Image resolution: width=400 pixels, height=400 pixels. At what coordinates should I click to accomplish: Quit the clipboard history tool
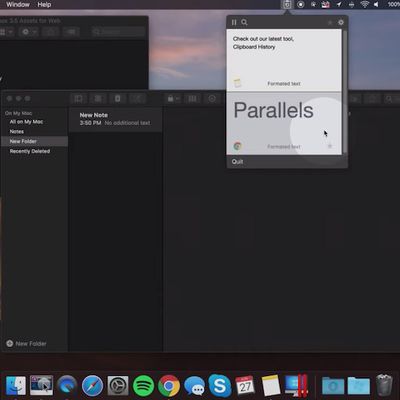point(237,162)
